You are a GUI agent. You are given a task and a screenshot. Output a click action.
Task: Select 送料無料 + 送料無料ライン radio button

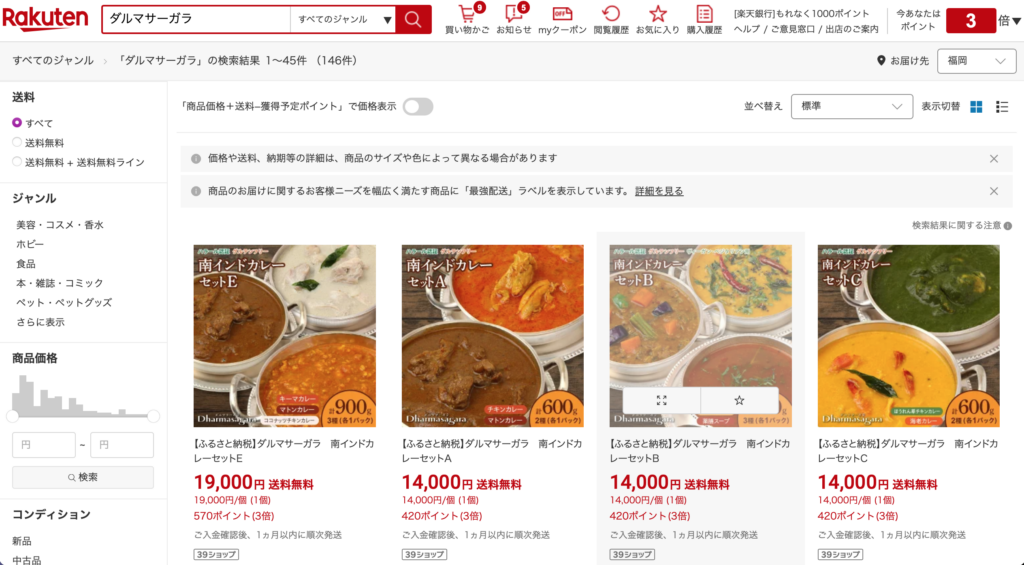click(x=17, y=162)
